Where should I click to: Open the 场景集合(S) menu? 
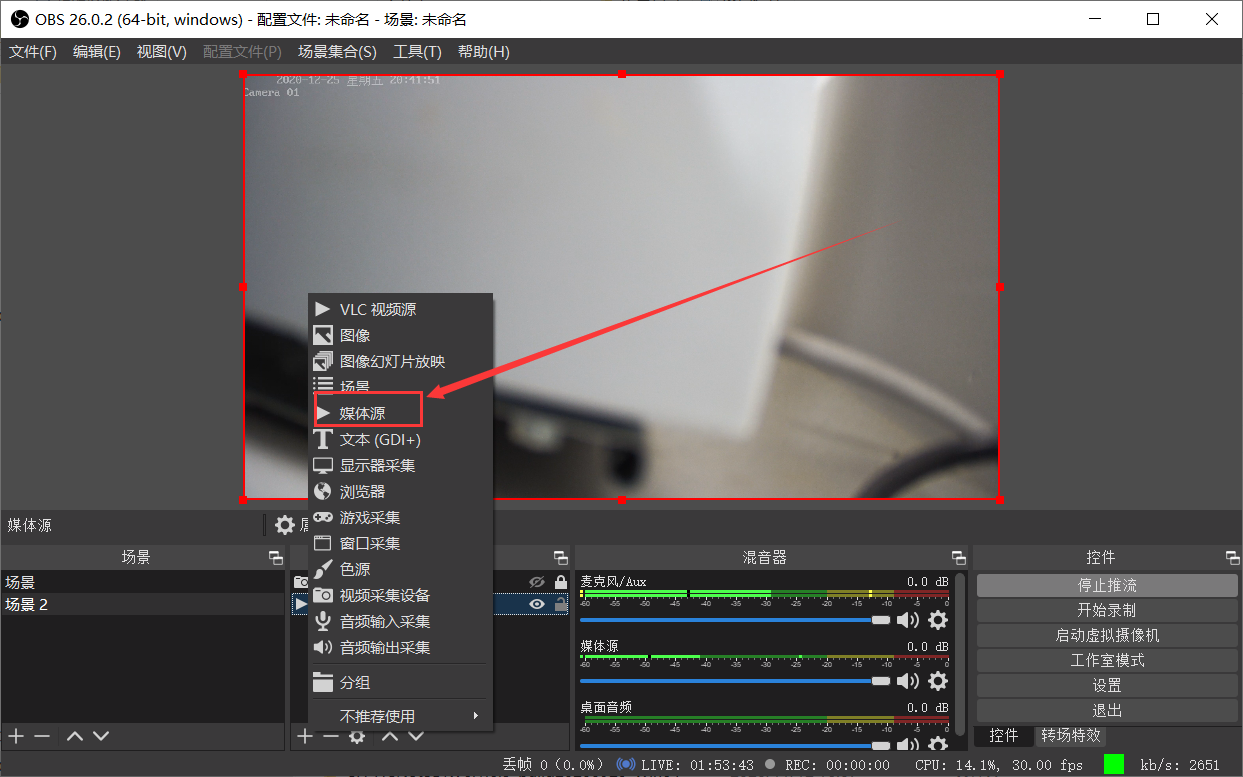click(x=337, y=52)
